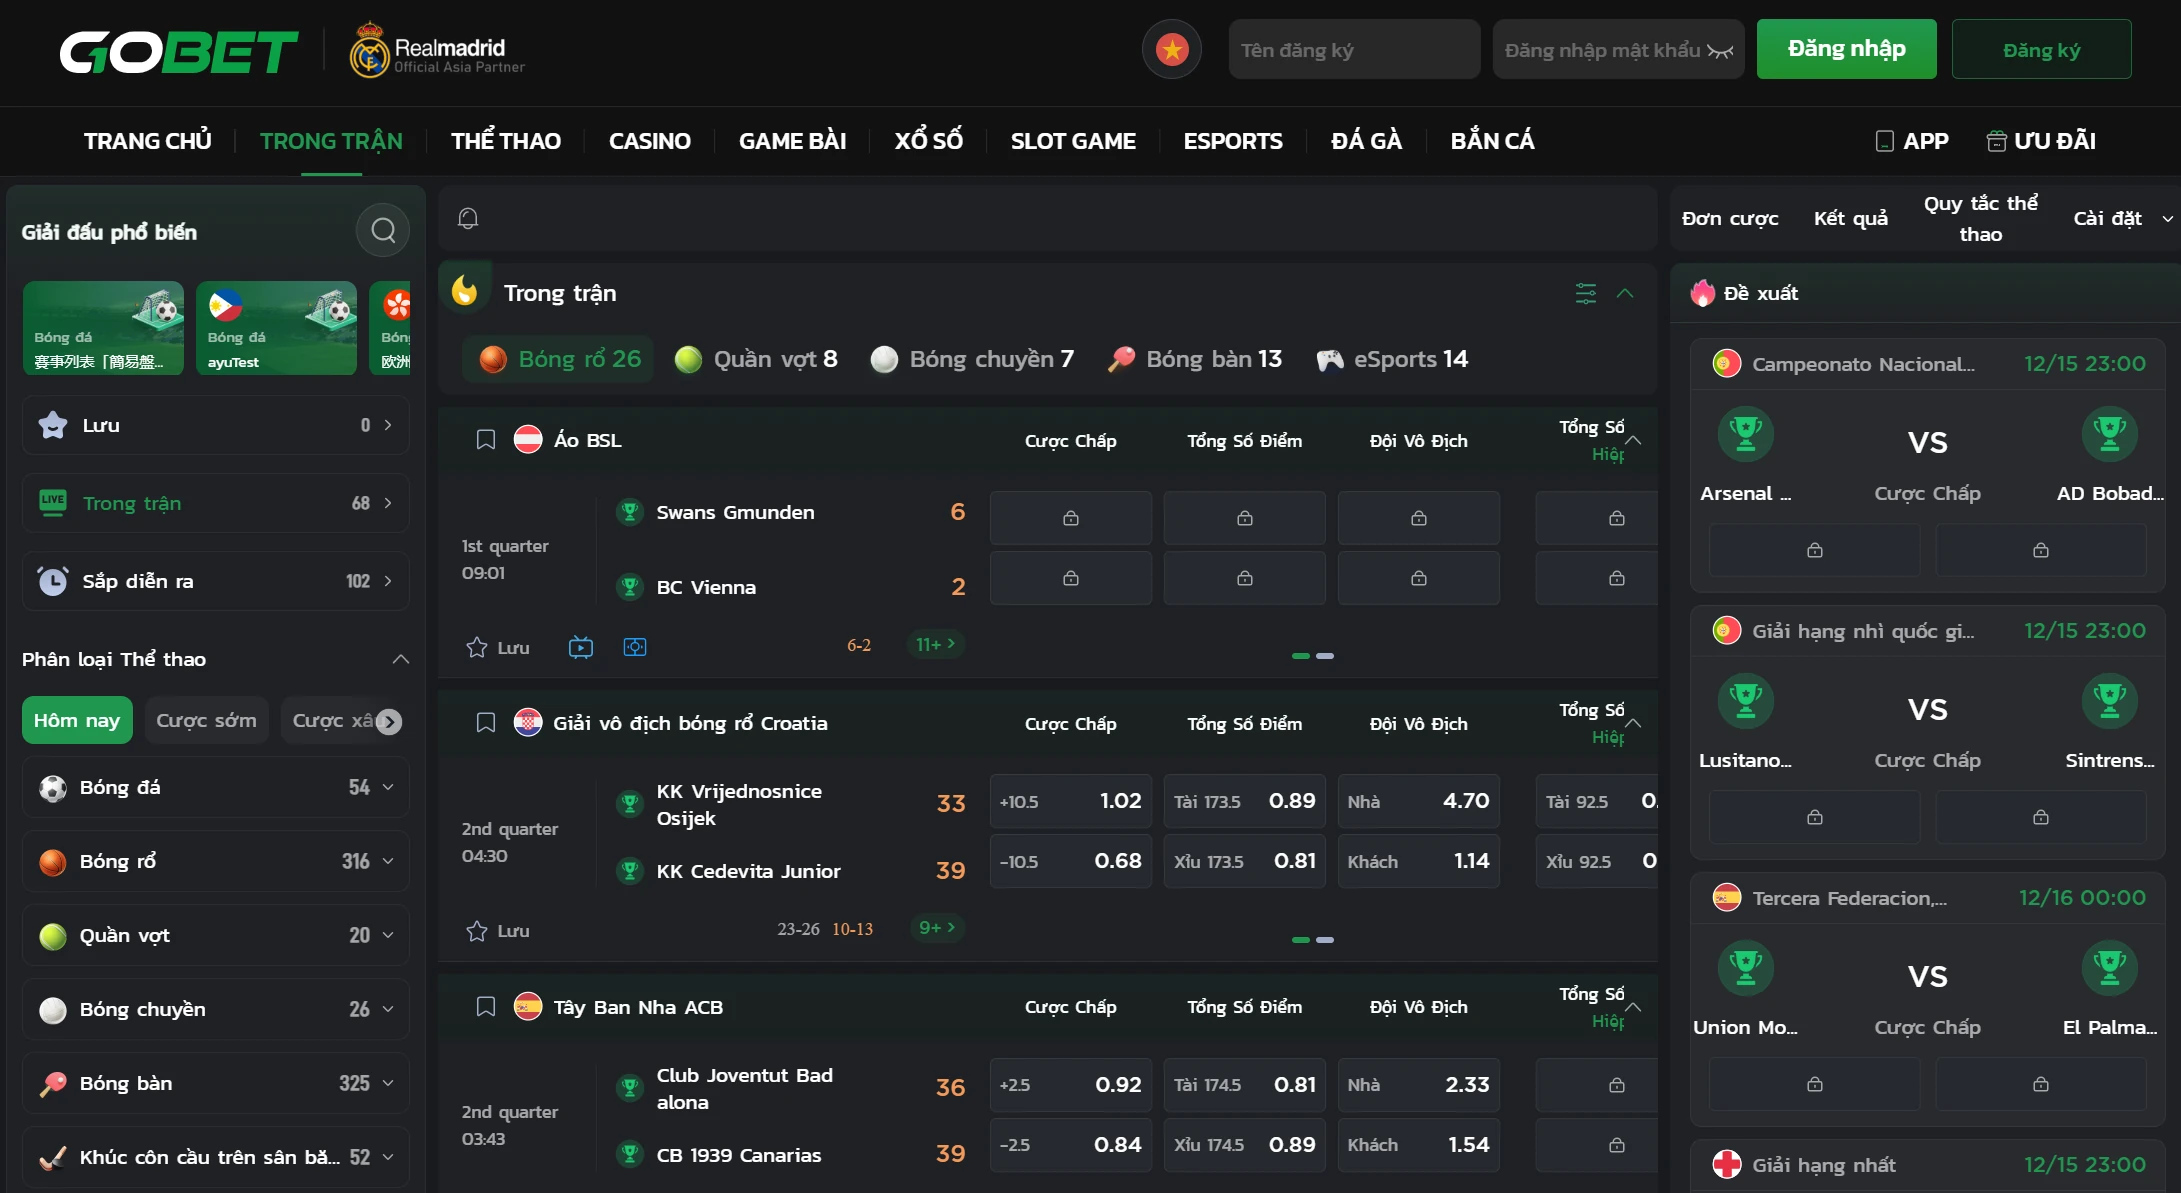Select Tài 173.5 odds 0.89
This screenshot has height=1193, width=2181.
point(1244,801)
